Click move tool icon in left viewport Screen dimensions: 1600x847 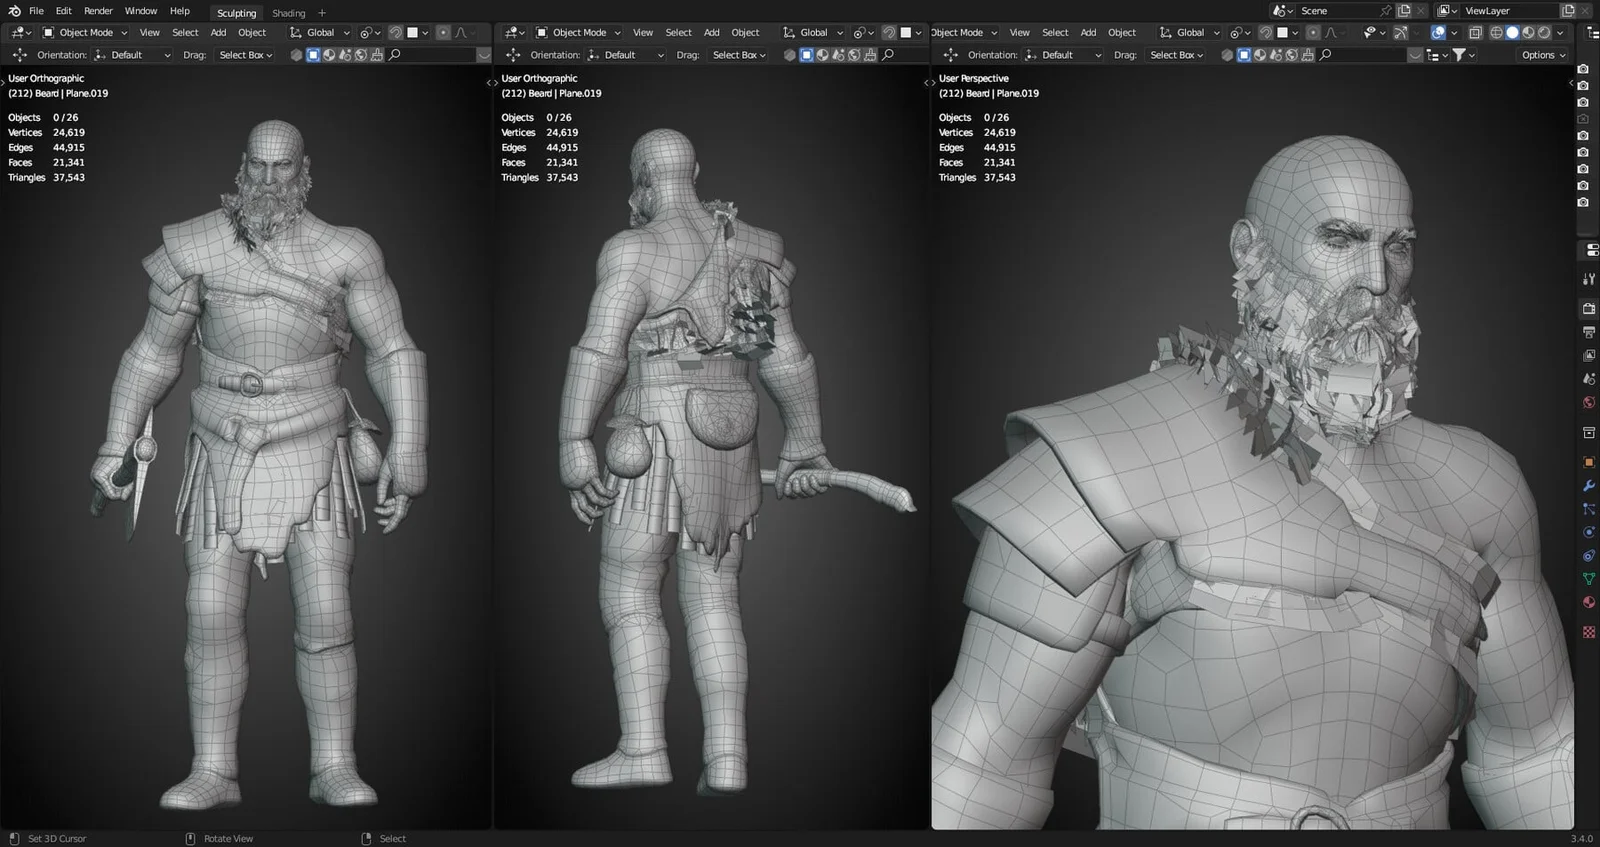[19, 55]
